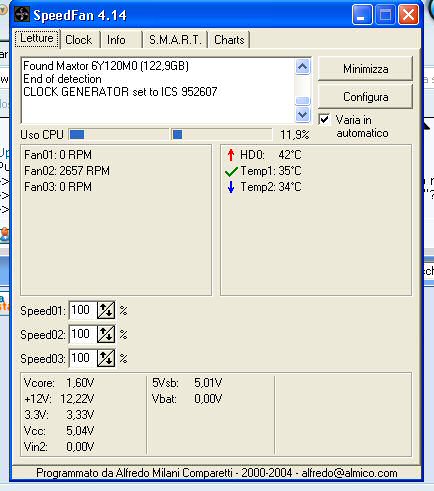Open the Info tab
The image size is (434, 491).
tap(116, 40)
